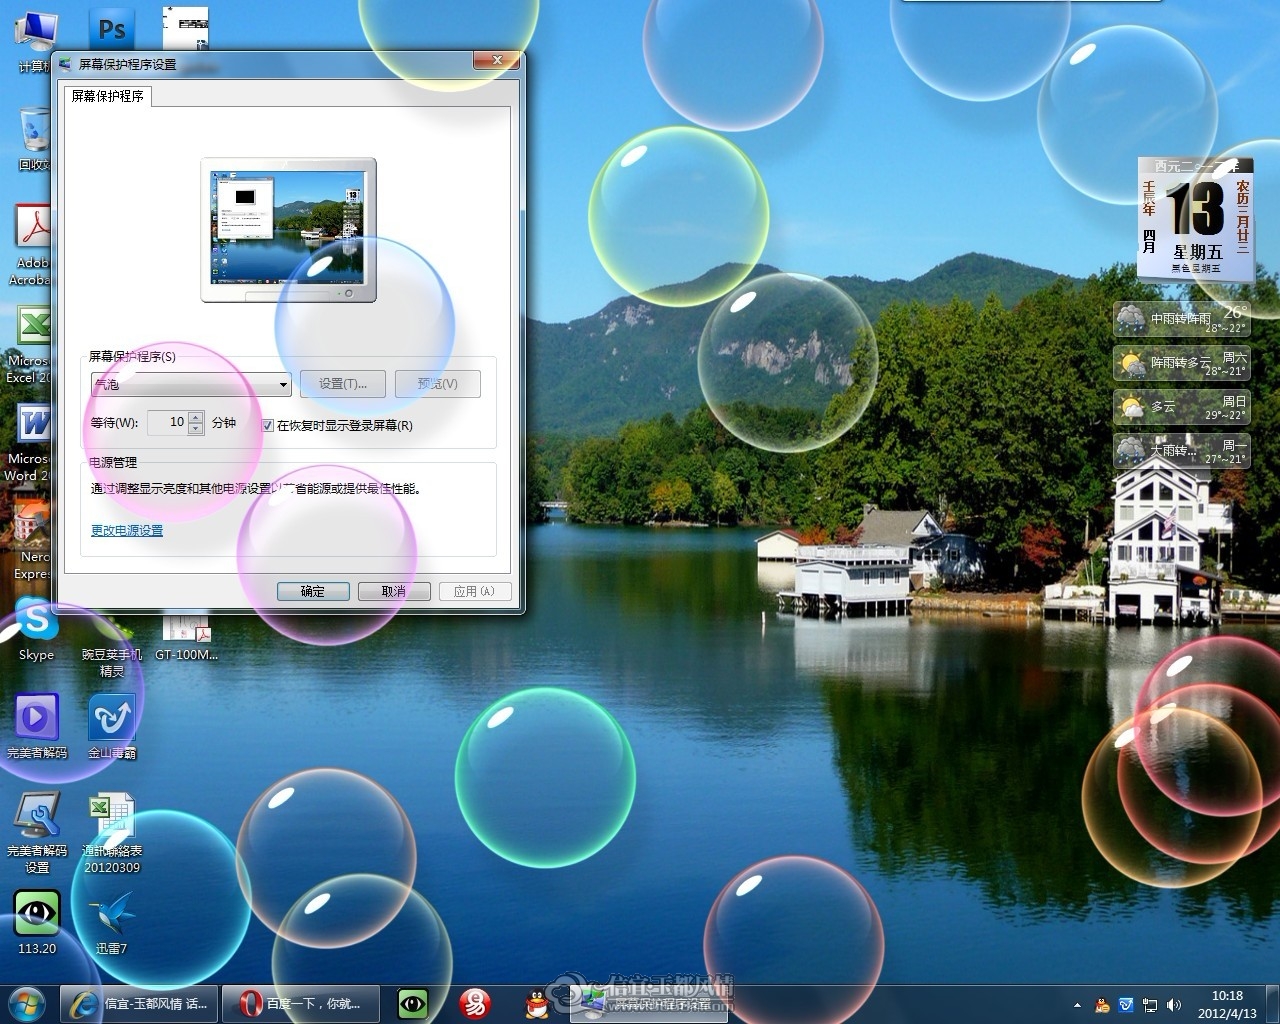Launch 迅雷7 from the desktop
This screenshot has width=1280, height=1024.
point(112,912)
